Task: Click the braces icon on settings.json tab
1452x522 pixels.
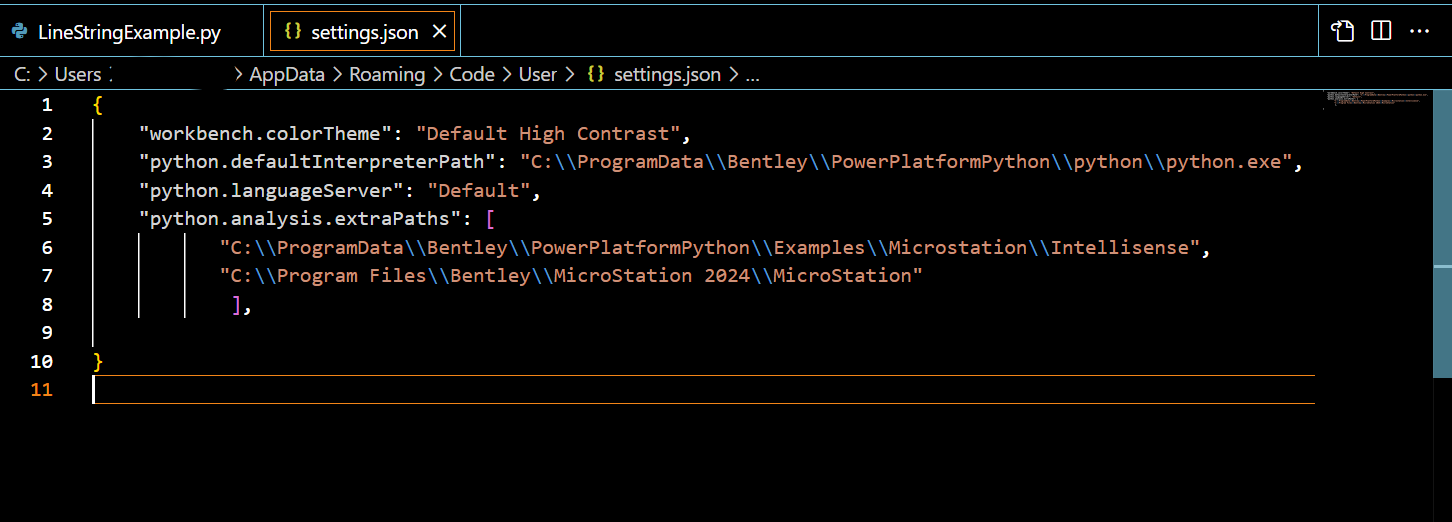Action: pos(293,32)
